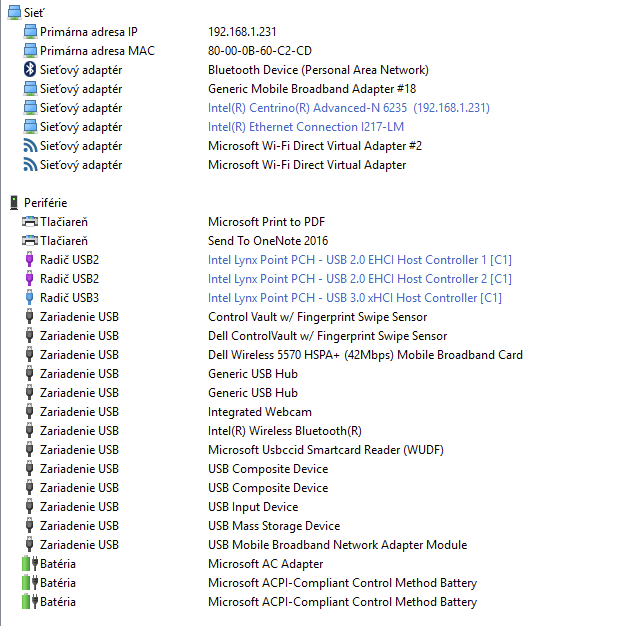622x626 pixels.
Task: Click the icon for Generic Mobile Broadband Adapter #18 row
Action: 30,89
